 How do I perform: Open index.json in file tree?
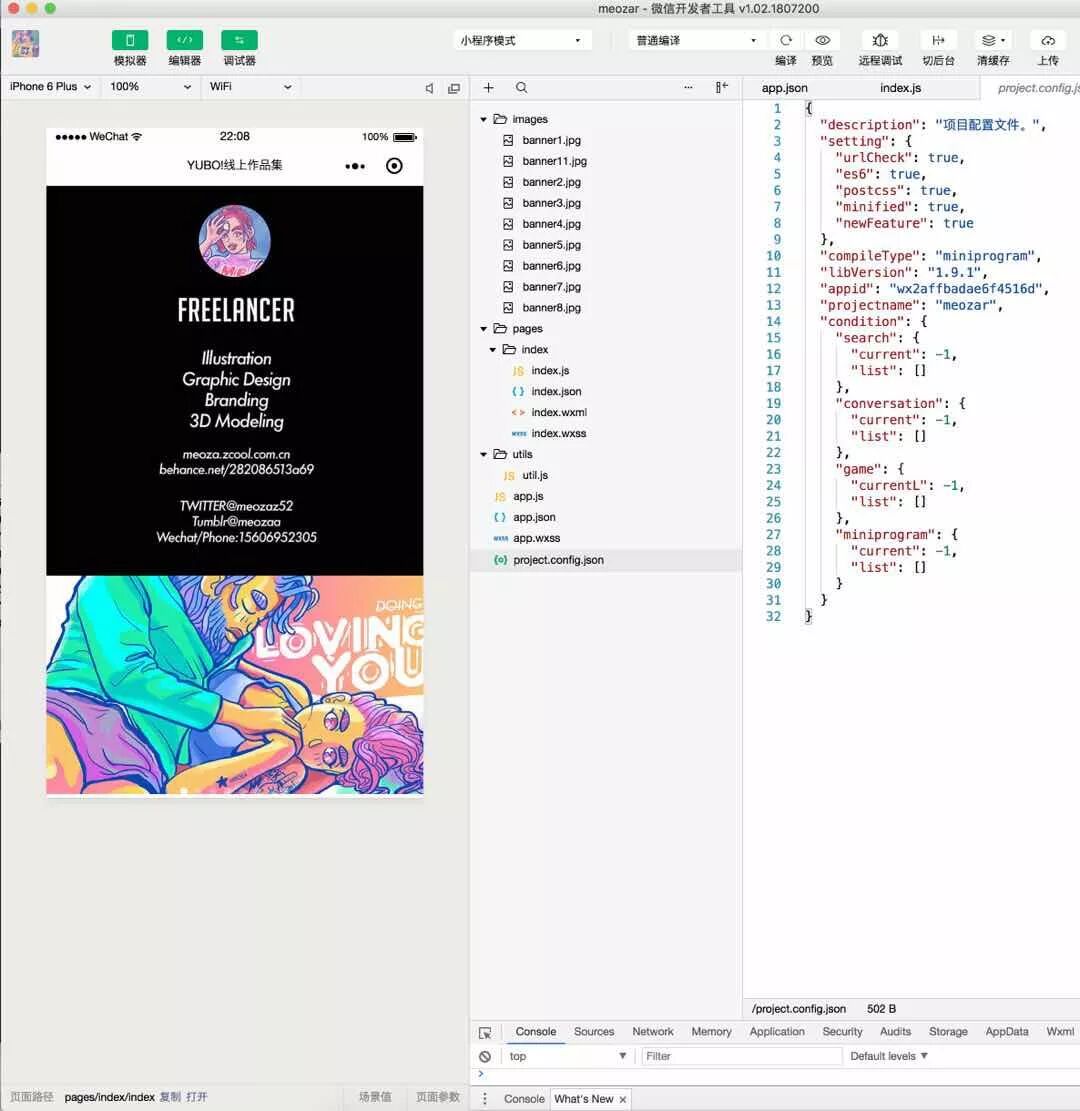click(x=556, y=391)
